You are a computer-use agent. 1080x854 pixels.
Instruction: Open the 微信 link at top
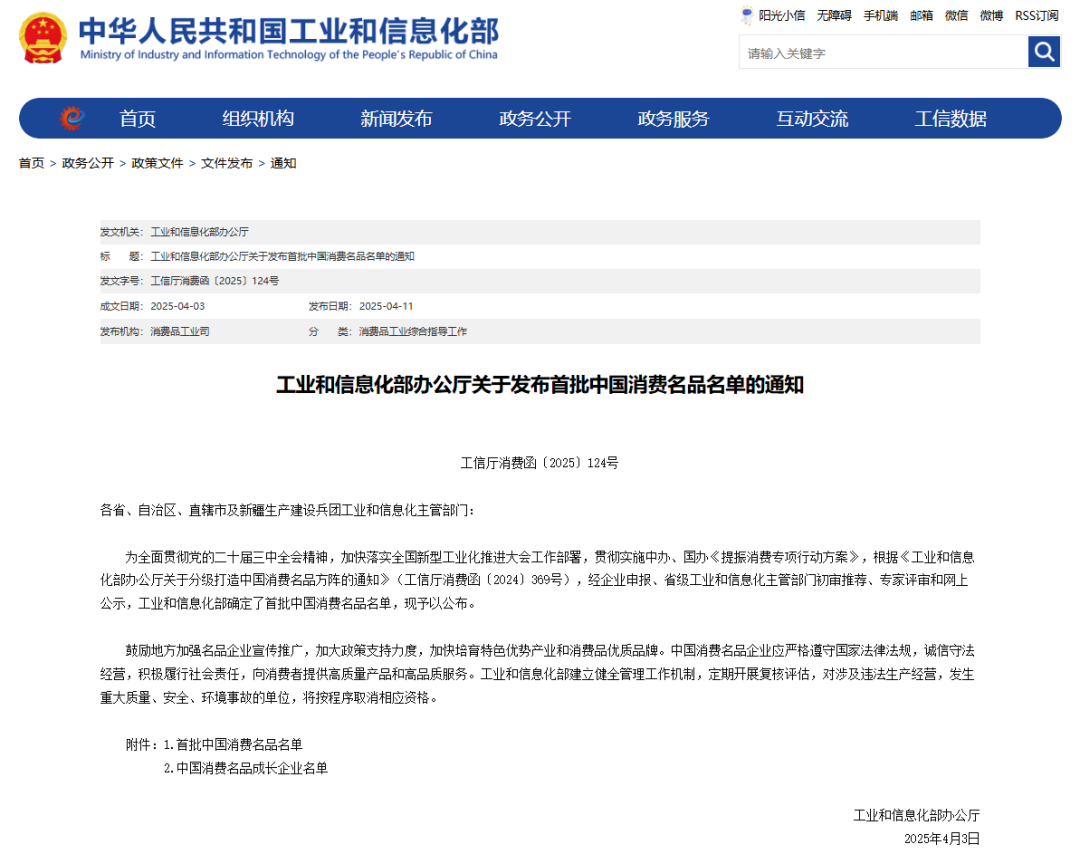[956, 15]
